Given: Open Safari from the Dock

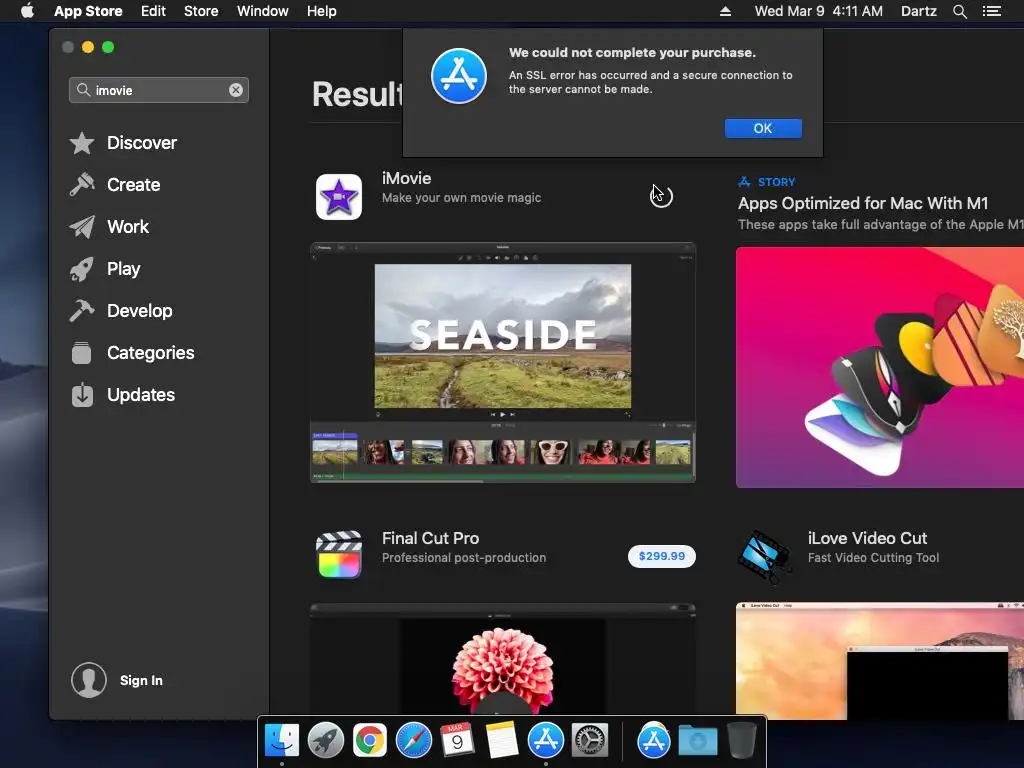Looking at the screenshot, I should [413, 740].
